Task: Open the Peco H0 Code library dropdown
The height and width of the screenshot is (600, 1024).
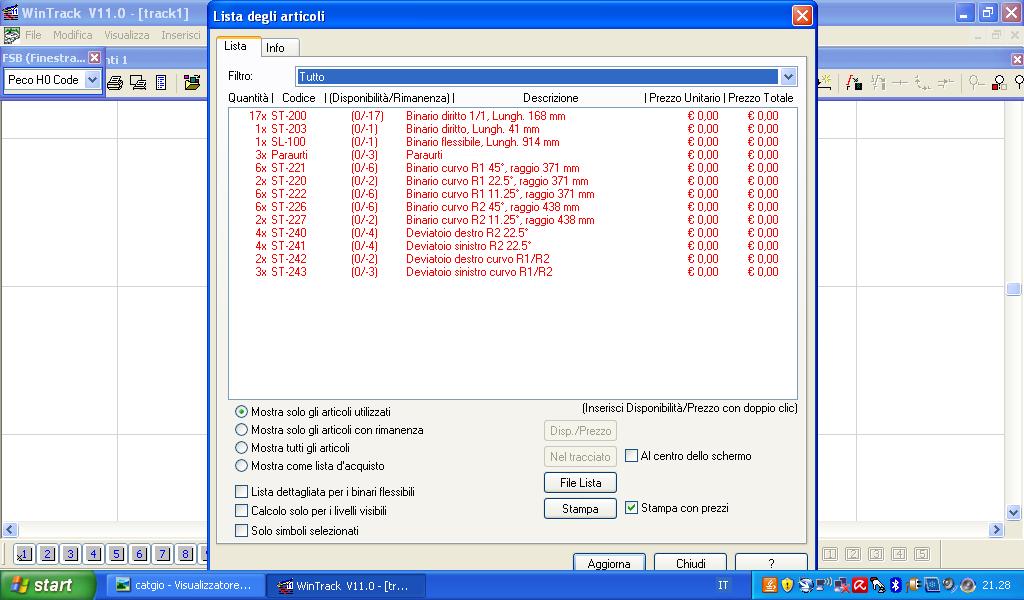Action: pyautogui.click(x=93, y=80)
